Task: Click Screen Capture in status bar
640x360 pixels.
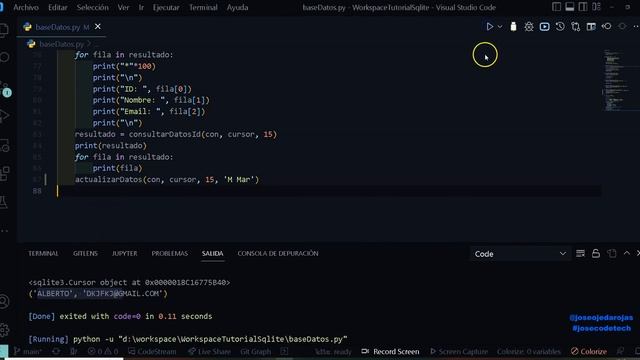Action: click(x=459, y=351)
